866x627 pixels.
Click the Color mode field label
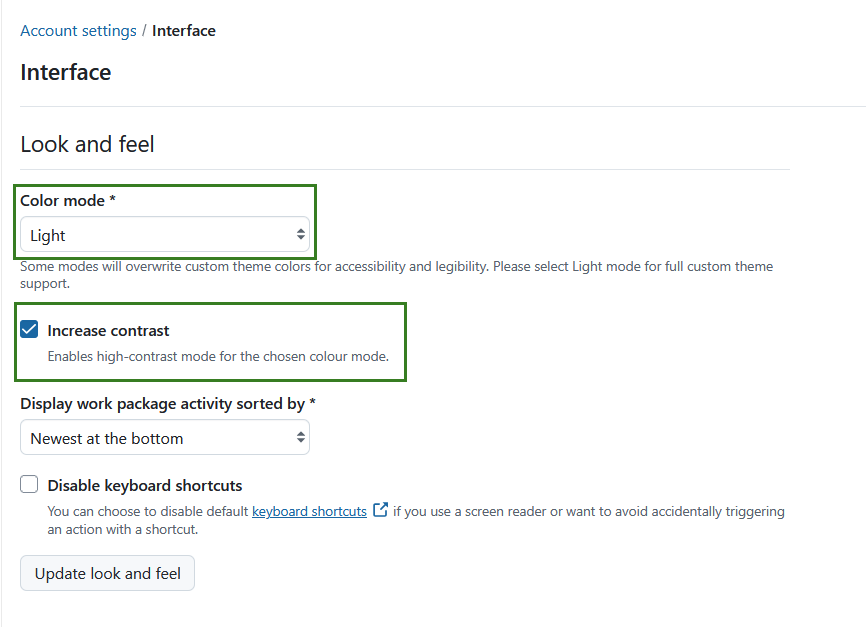(68, 201)
